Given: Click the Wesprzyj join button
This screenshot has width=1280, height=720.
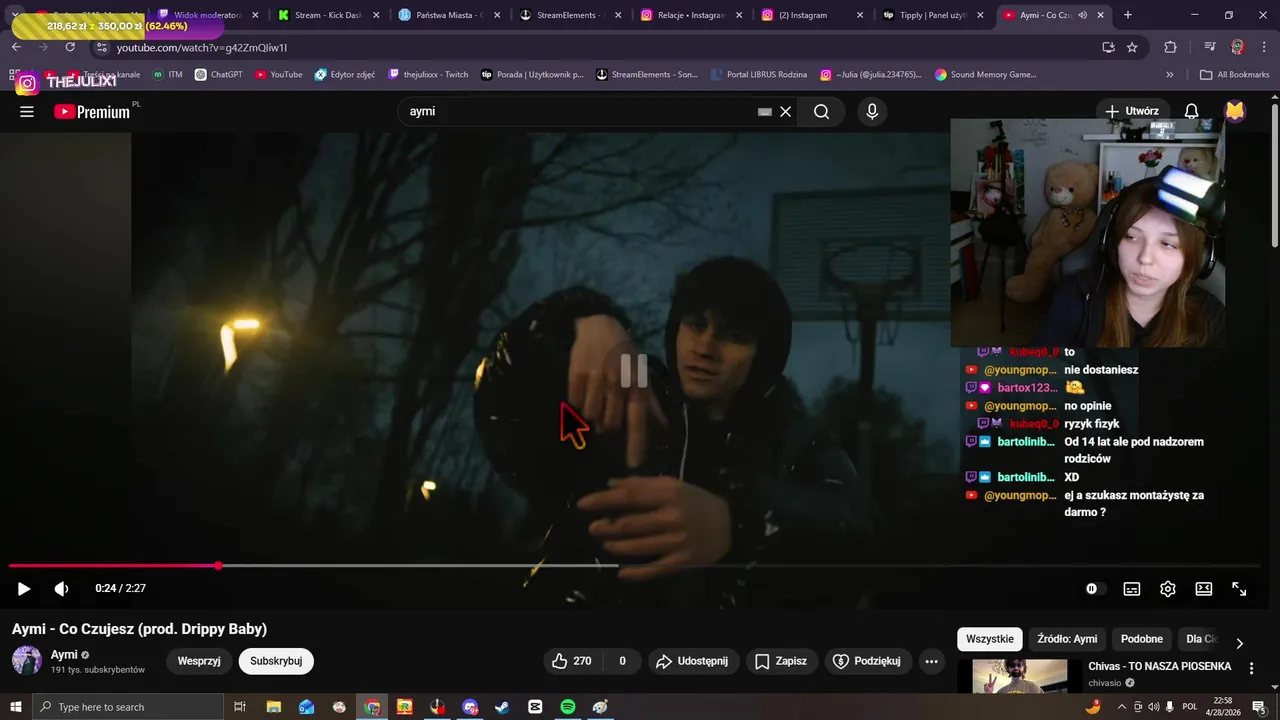Looking at the screenshot, I should click(199, 661).
